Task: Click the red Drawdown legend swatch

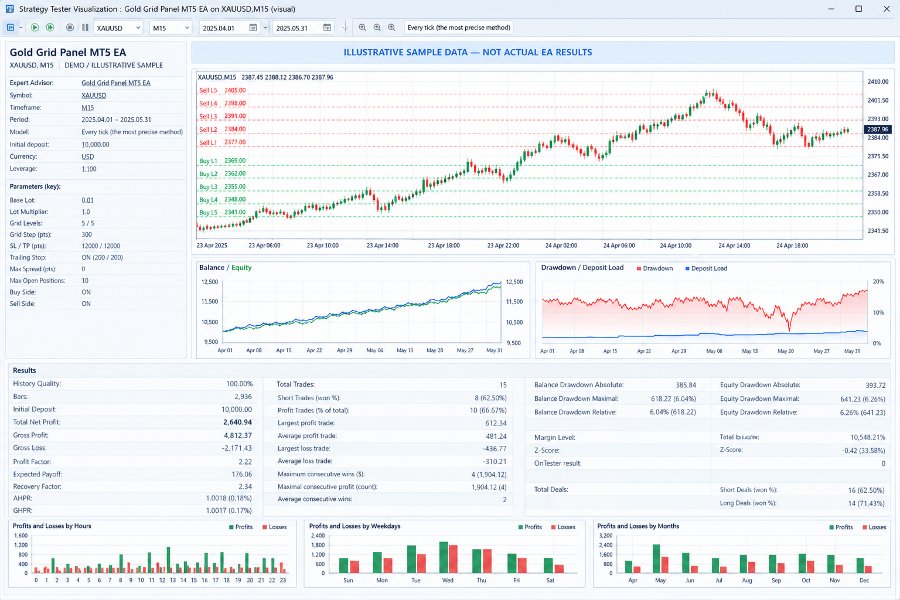Action: (x=639, y=268)
